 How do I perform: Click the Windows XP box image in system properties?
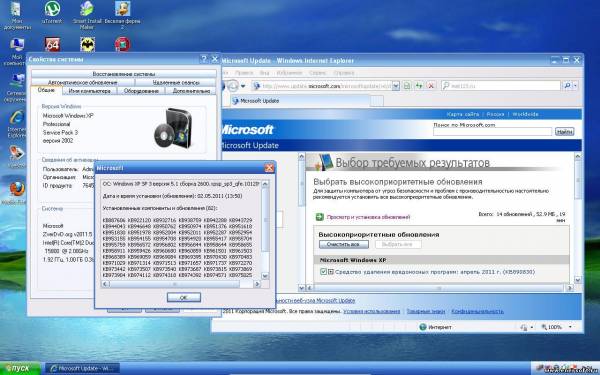[173, 128]
